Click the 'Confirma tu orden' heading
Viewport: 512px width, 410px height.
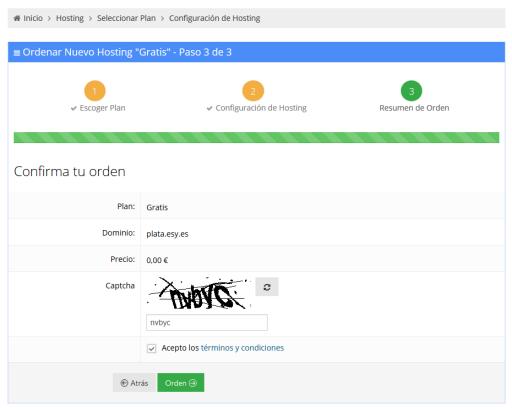tap(70, 171)
